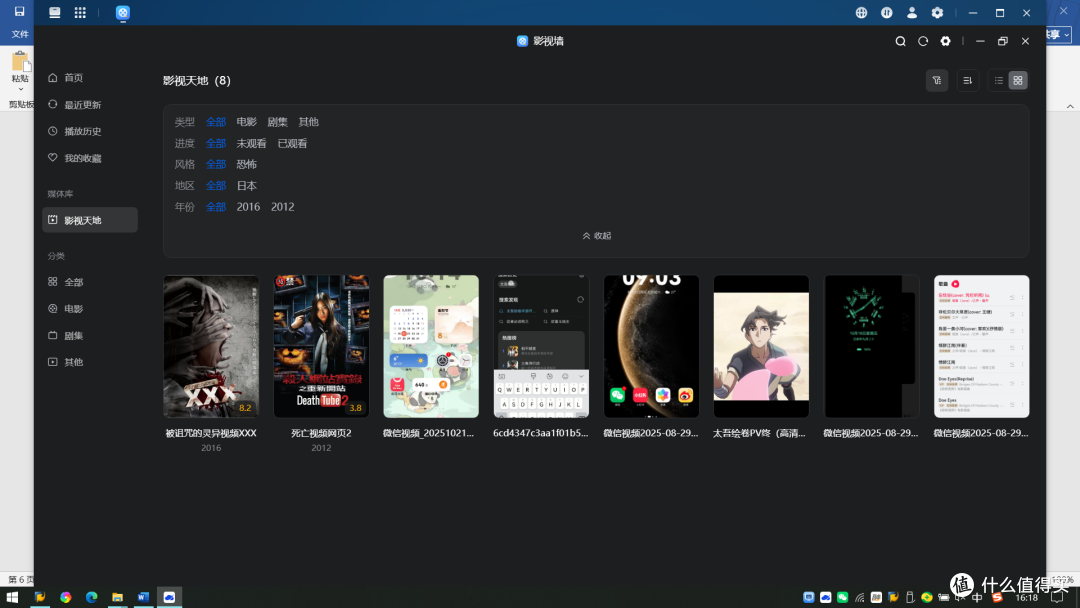Open the user account icon in top bar
Screen dimensions: 1080x608
coord(912,12)
